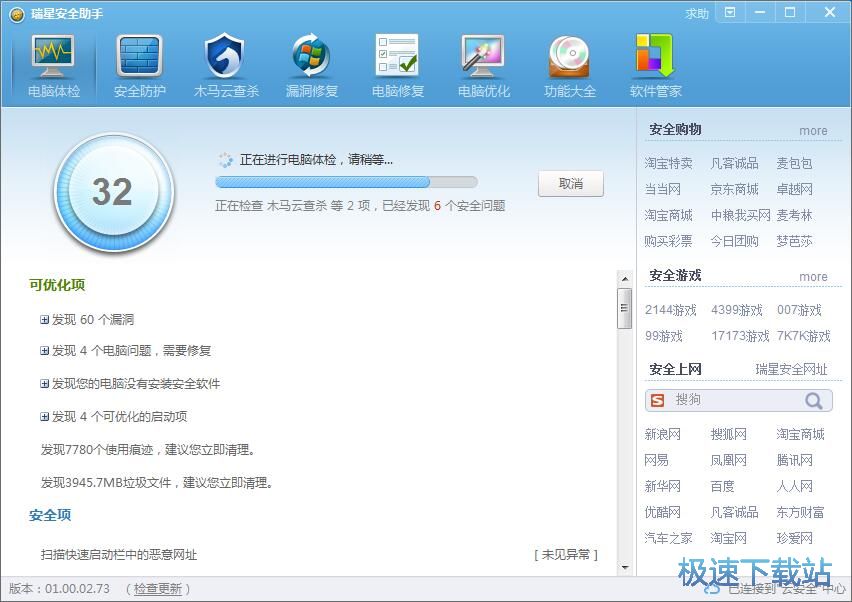852x602 pixels.
Task: Open the 电脑体检 monitor icon
Action: [x=53, y=57]
